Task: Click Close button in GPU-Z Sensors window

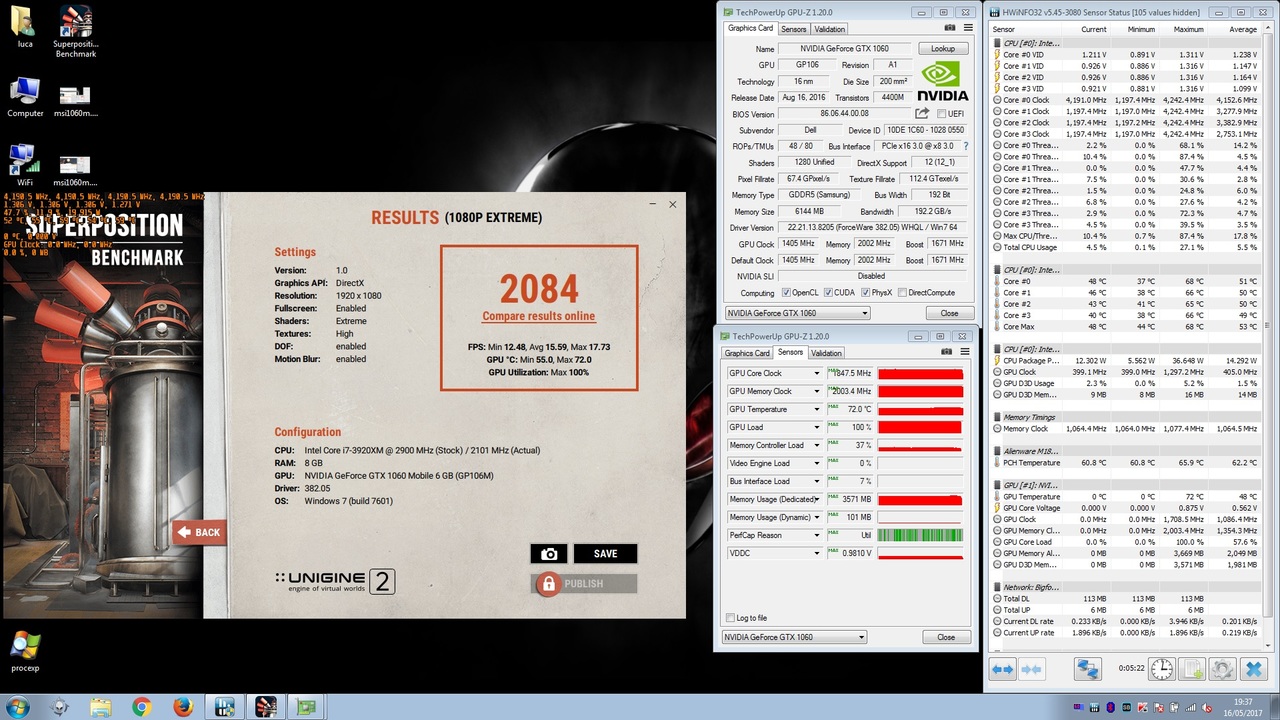Action: (945, 637)
